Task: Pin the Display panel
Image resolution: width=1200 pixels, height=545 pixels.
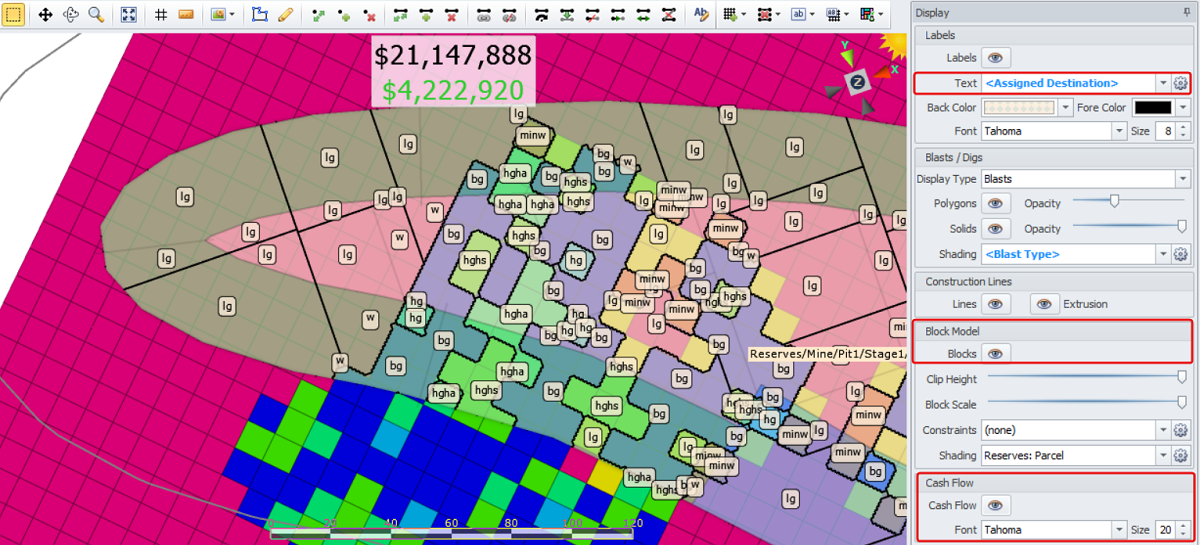Action: coord(1186,13)
